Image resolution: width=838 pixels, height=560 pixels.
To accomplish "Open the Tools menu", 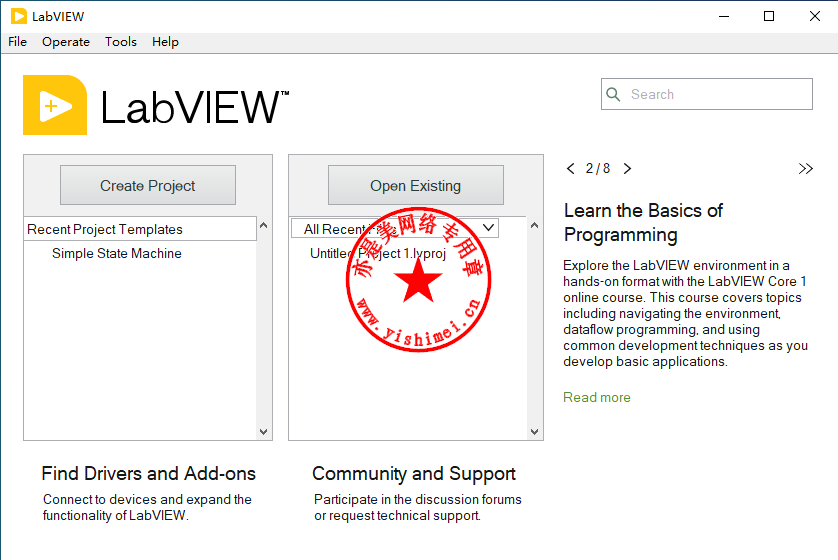I will pos(121,42).
